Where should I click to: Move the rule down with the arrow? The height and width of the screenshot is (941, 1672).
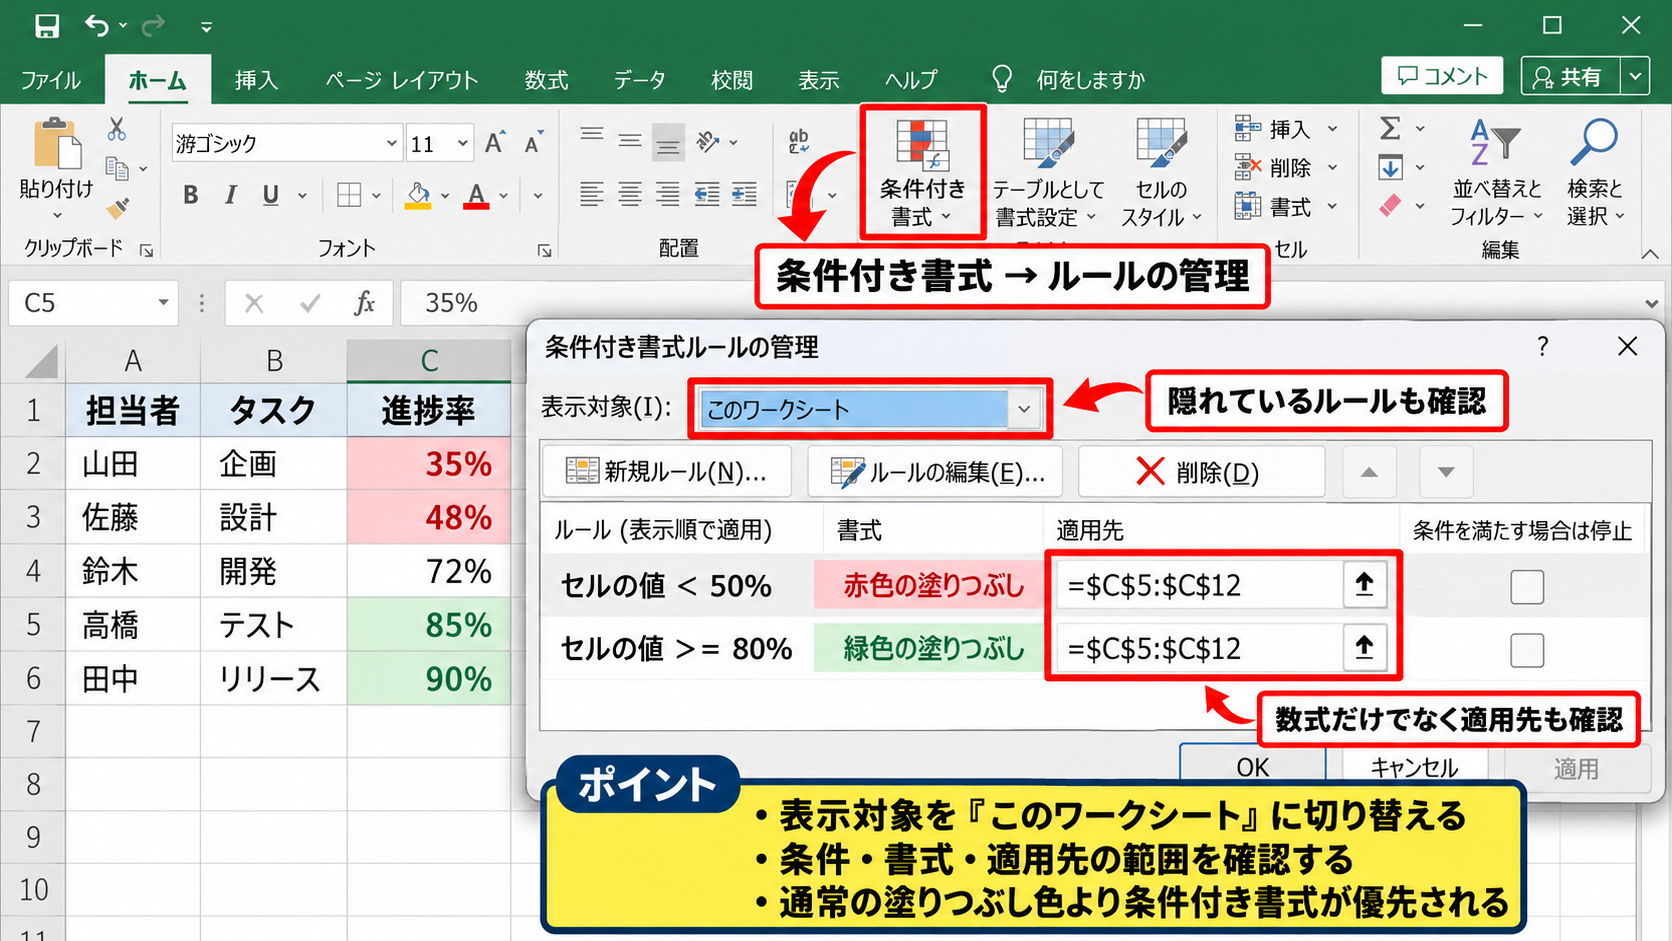1446,472
